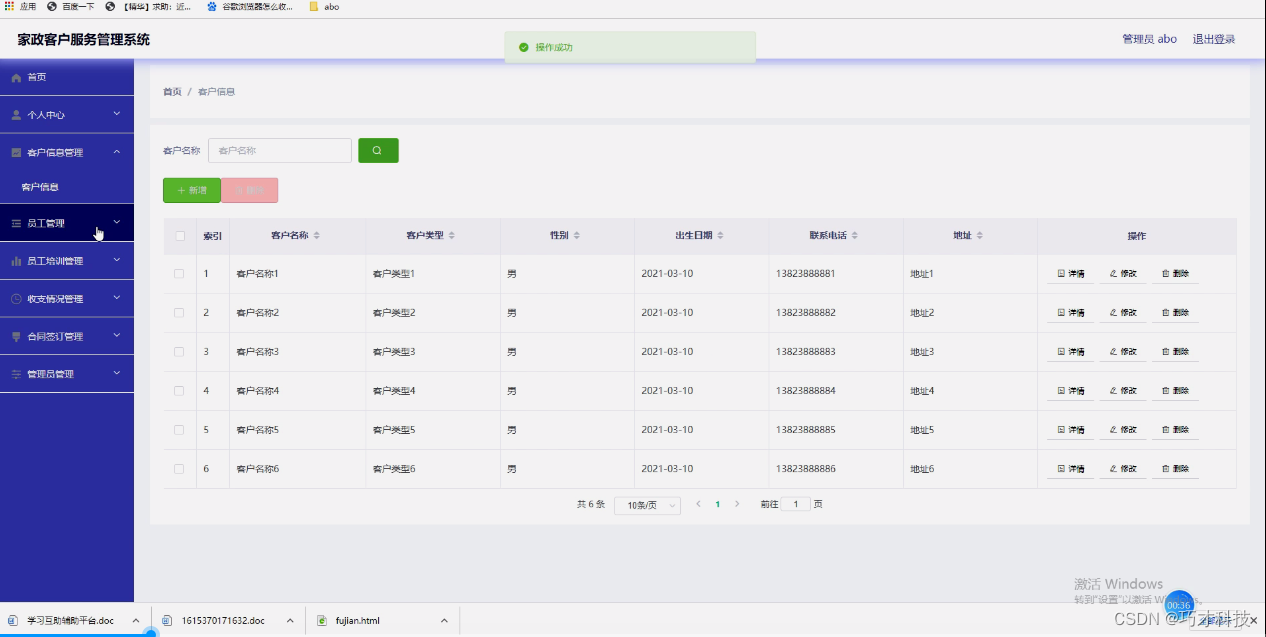Click the 员工管理 list icon
This screenshot has height=637, width=1266.
[x=16, y=223]
